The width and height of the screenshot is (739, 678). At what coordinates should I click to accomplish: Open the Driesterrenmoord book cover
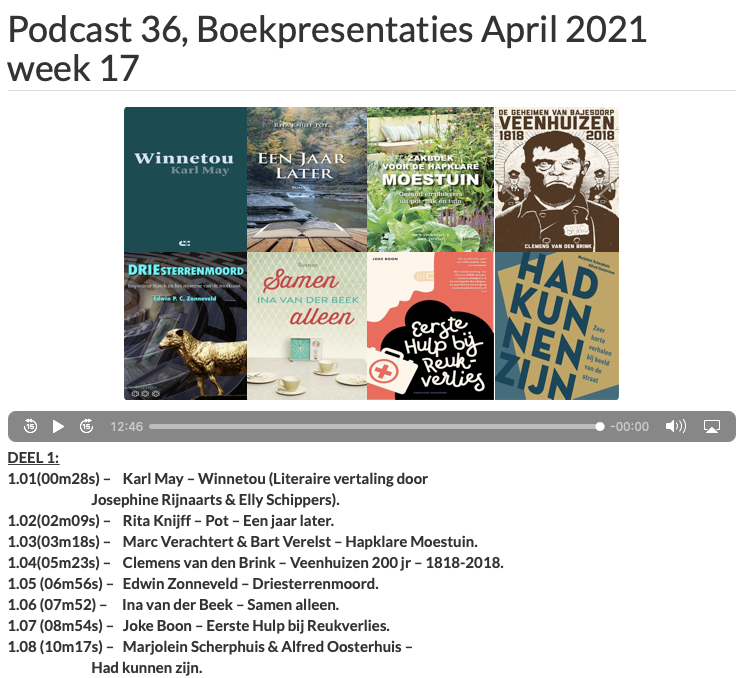coord(185,326)
